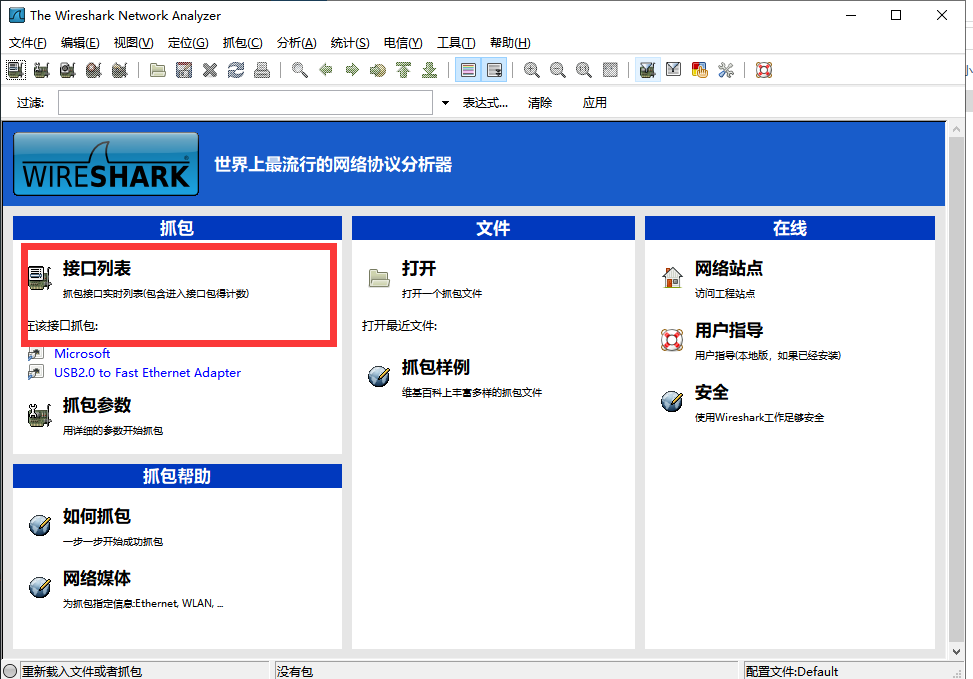The width and height of the screenshot is (973, 679).
Task: Open 安全 security information entry
Action: (x=711, y=392)
